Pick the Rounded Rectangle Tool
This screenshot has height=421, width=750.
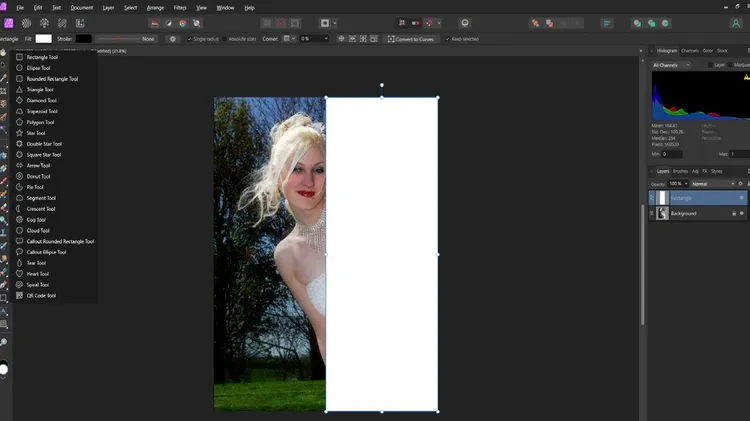(54, 79)
